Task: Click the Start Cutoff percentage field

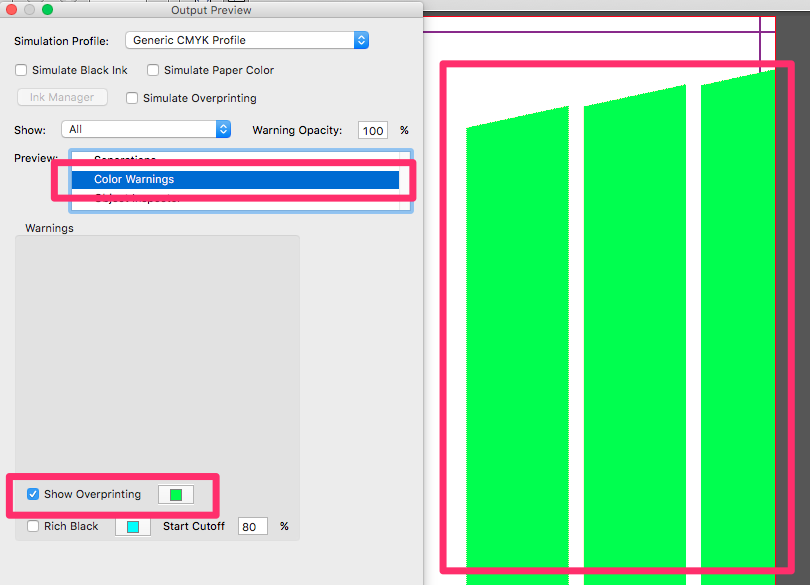Action: point(252,526)
